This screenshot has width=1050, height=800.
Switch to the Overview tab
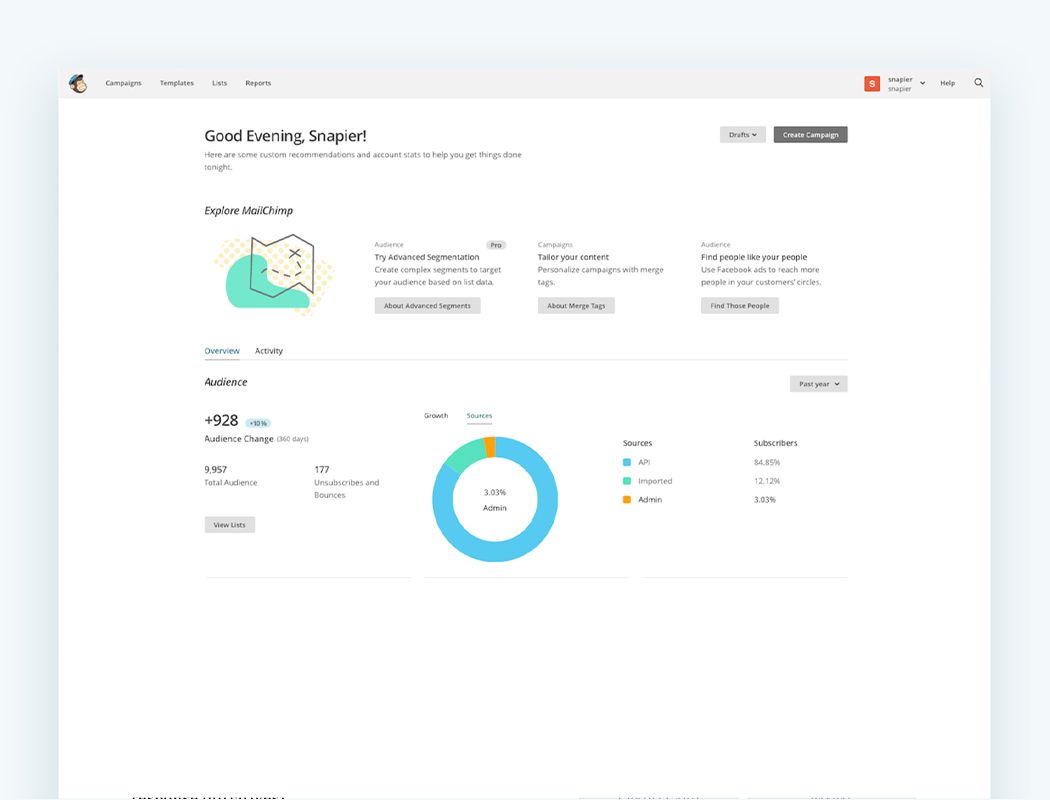222,351
